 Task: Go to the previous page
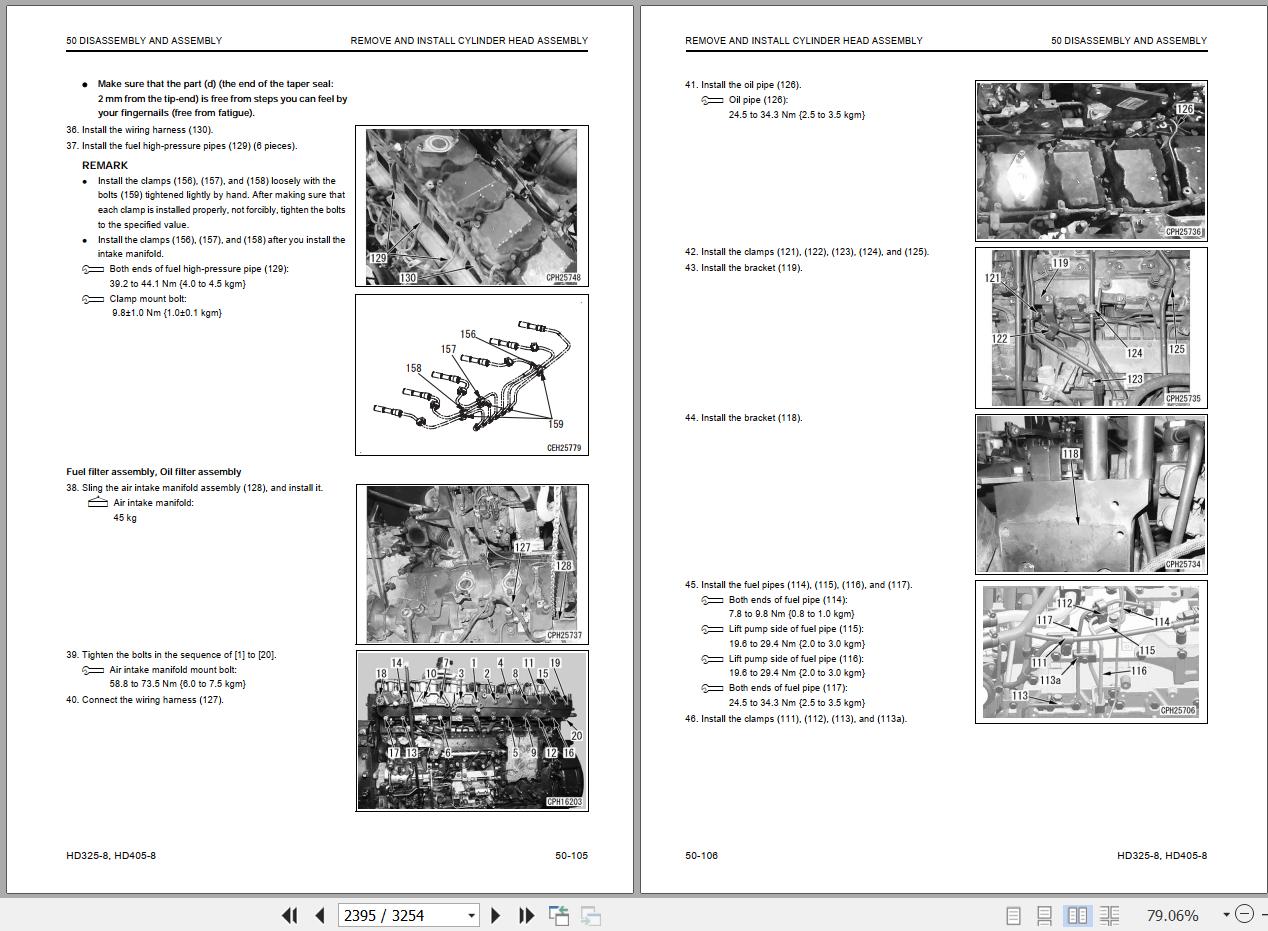point(320,915)
